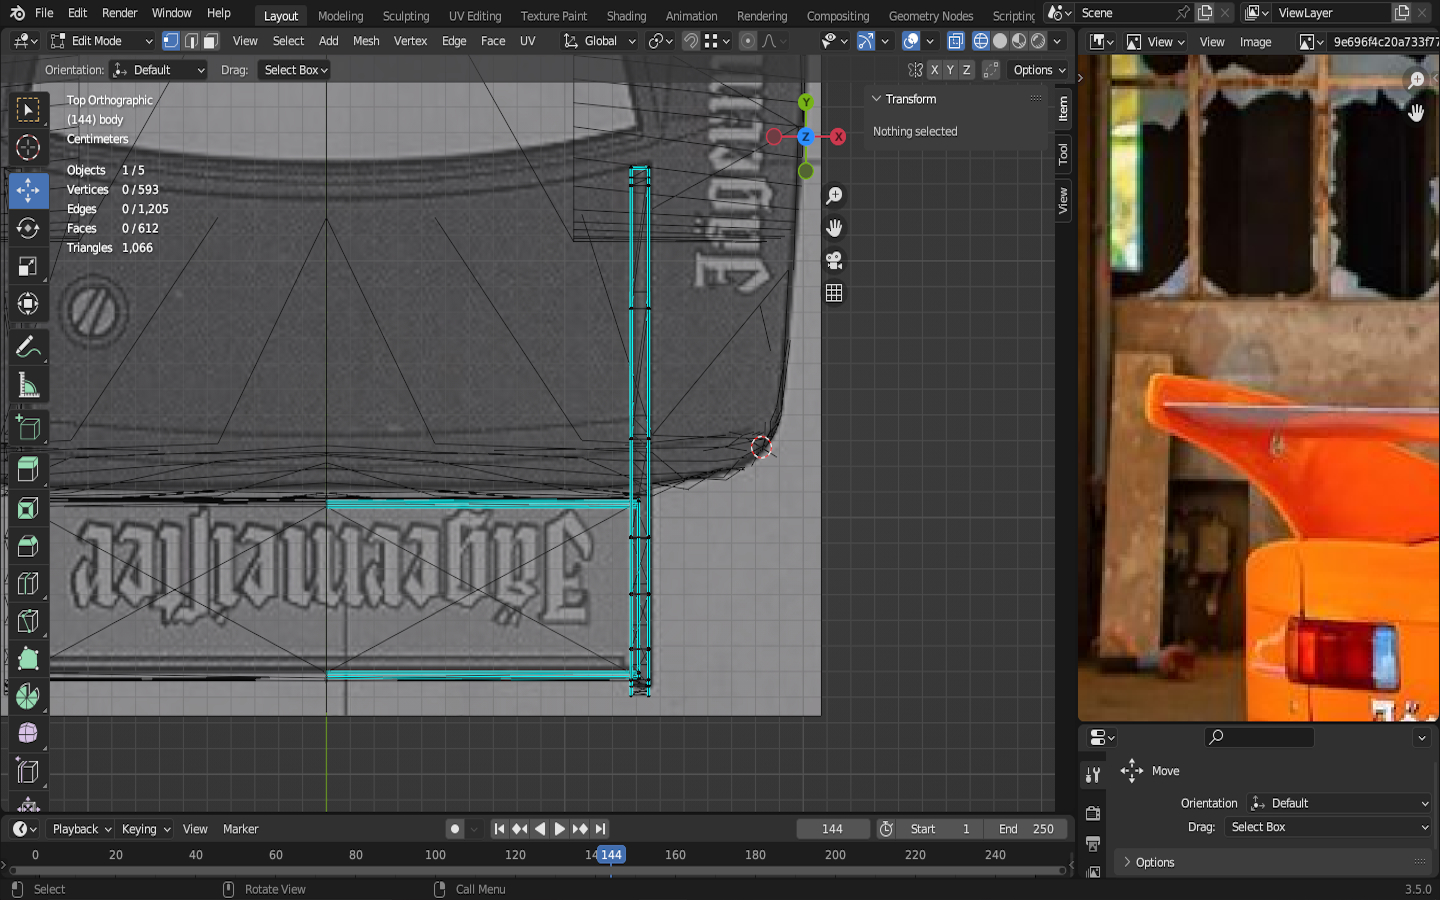The height and width of the screenshot is (900, 1440).
Task: Activate the Rotate tool
Action: click(28, 228)
